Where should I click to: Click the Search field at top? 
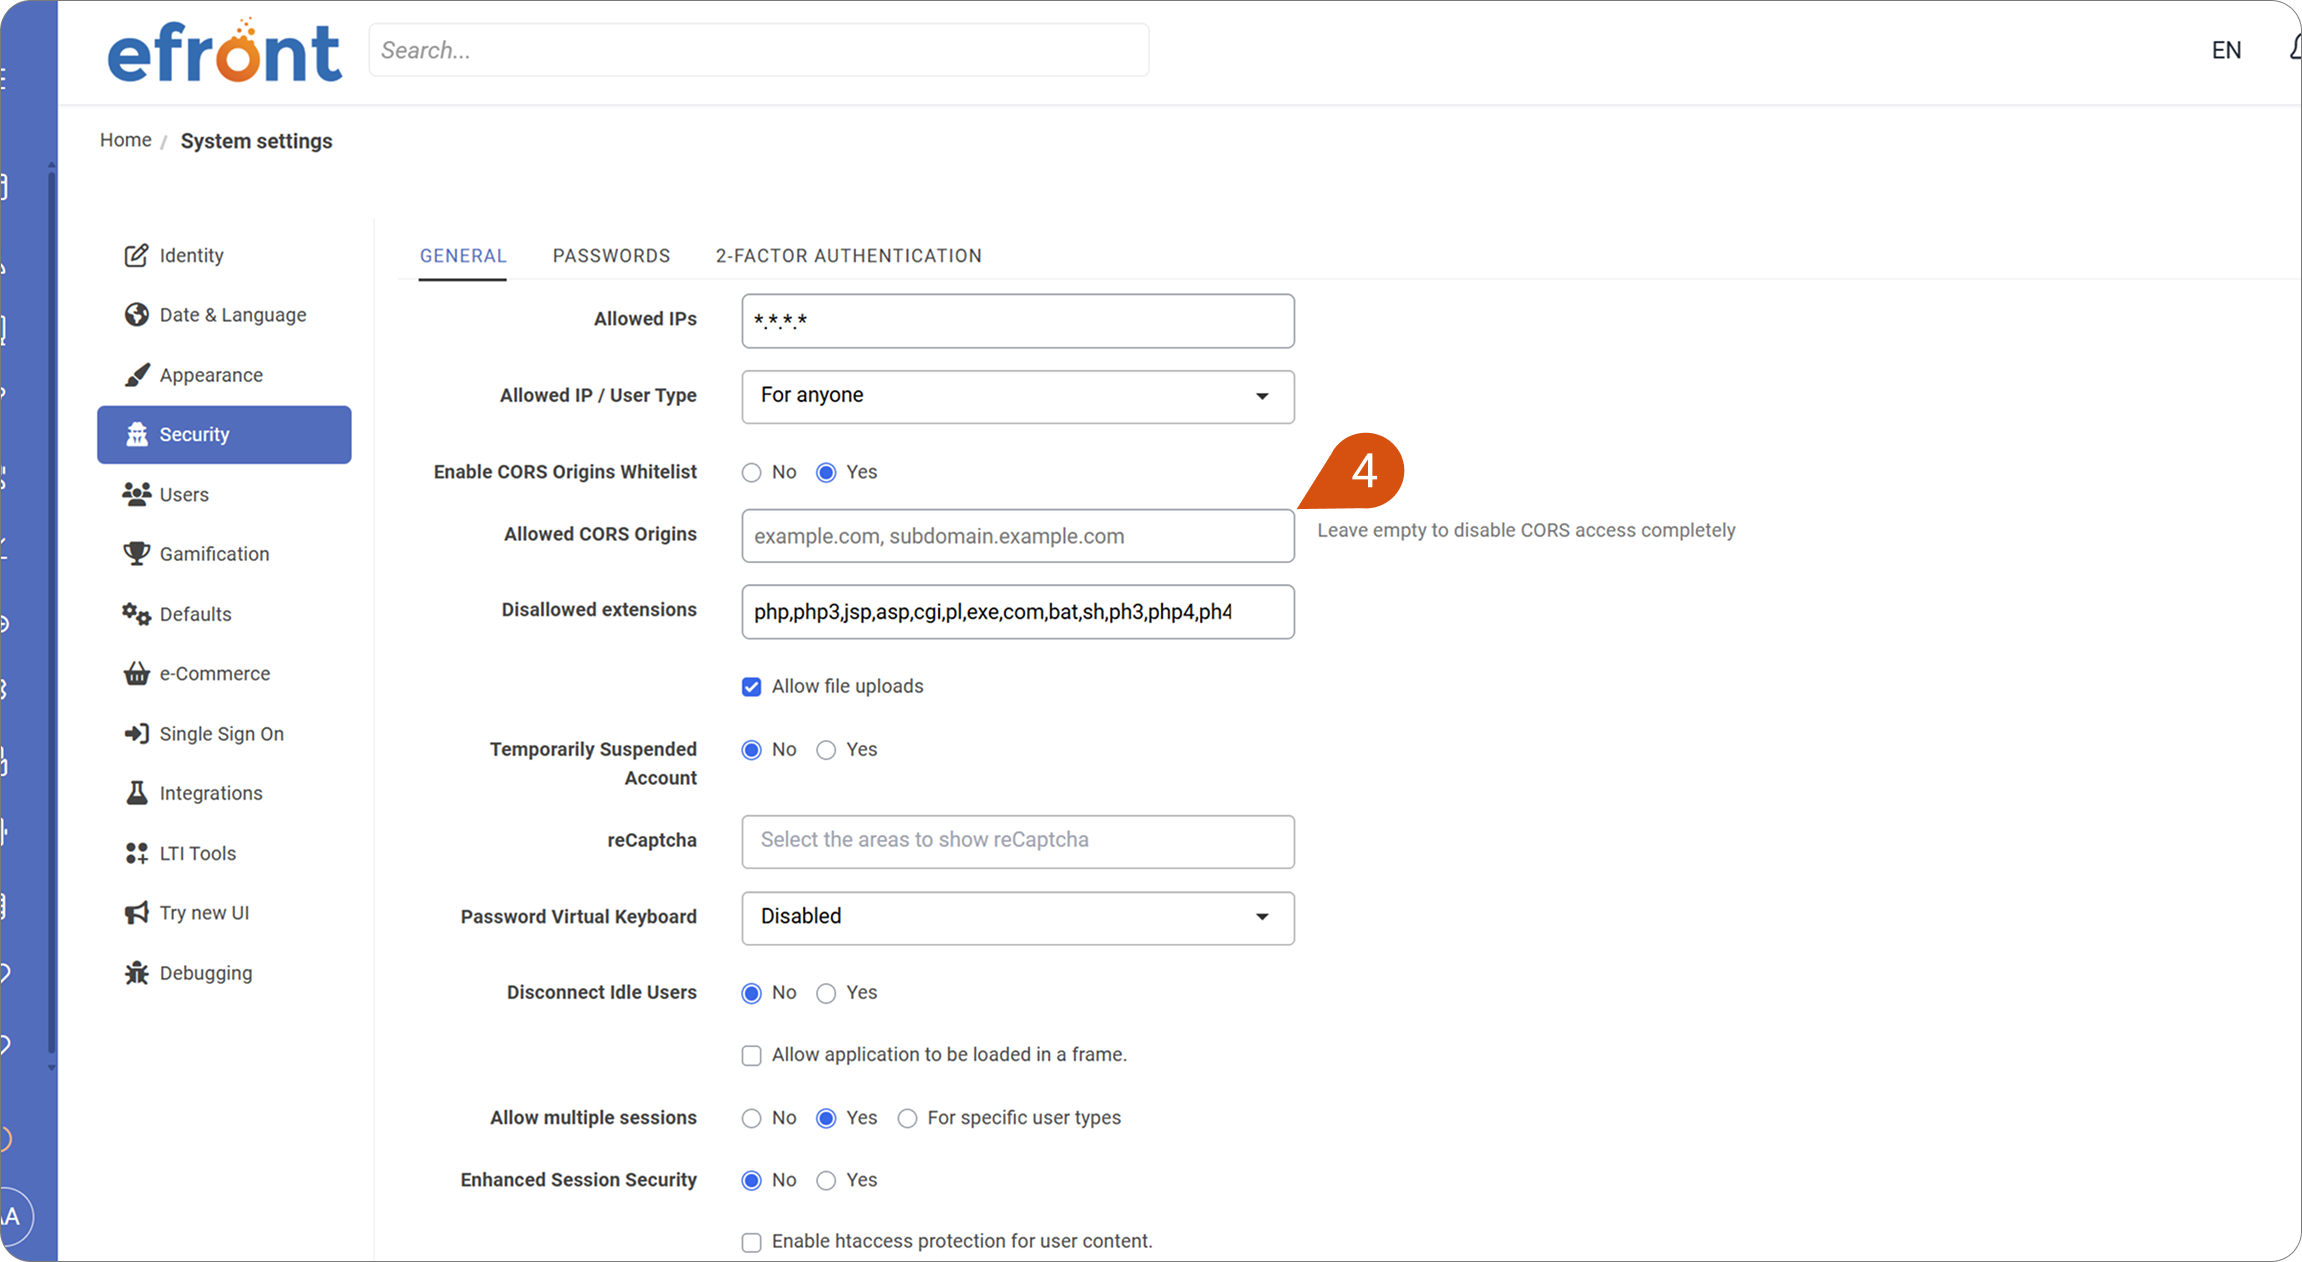(759, 50)
